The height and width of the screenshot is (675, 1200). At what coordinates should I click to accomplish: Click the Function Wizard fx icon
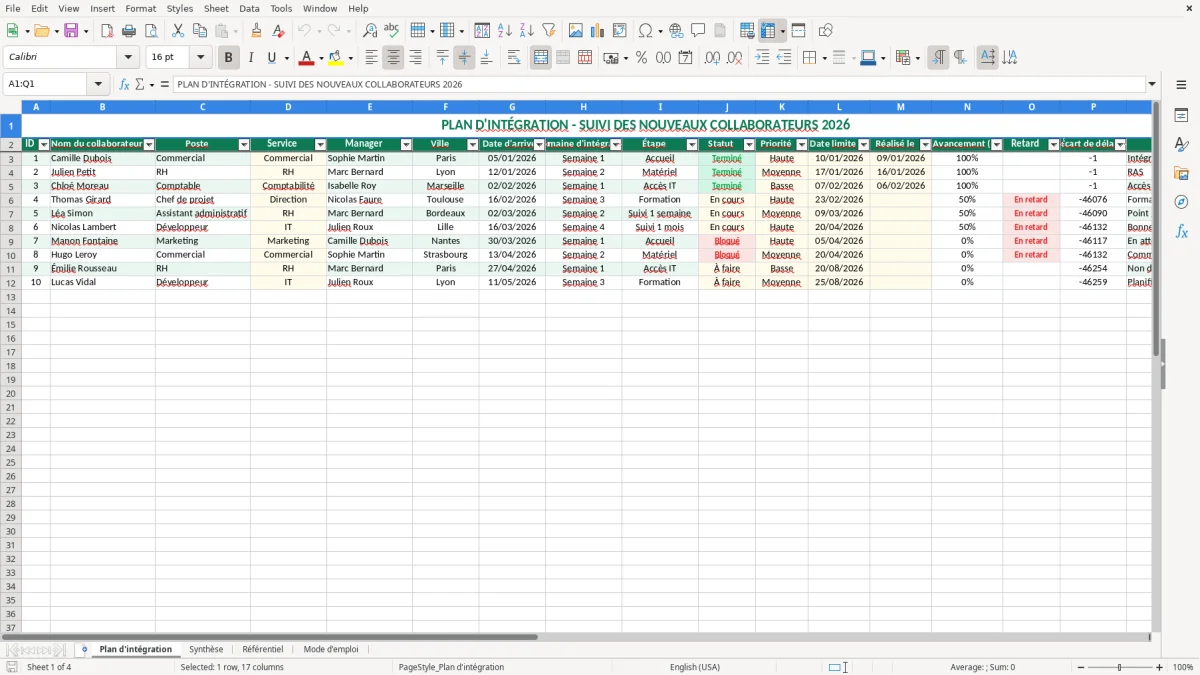(125, 84)
